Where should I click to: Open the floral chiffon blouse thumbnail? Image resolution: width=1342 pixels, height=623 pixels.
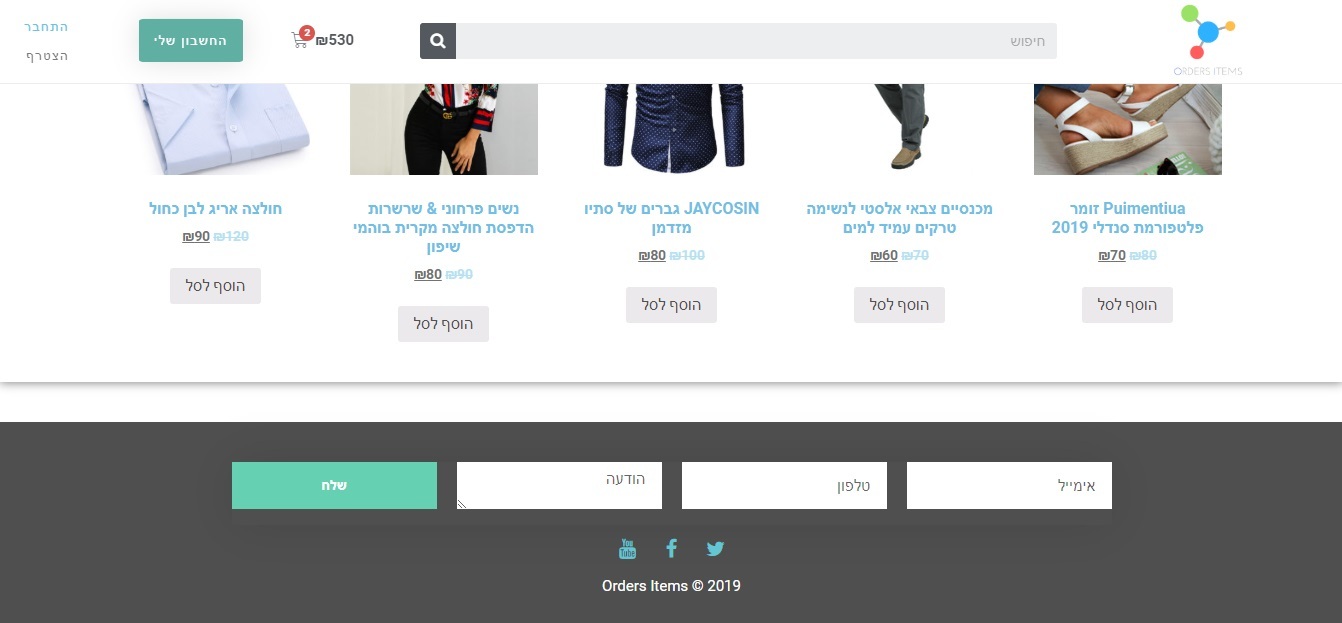444,129
